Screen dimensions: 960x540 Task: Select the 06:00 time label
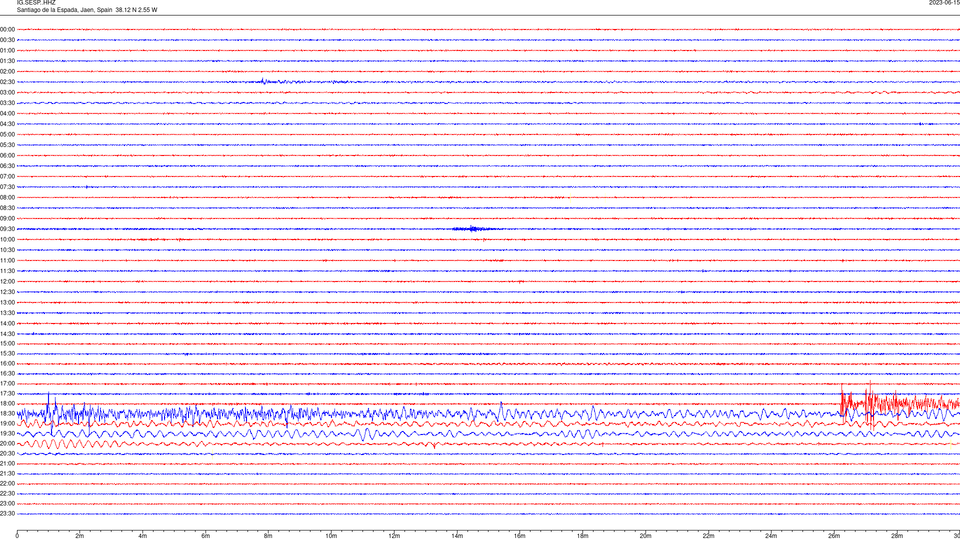pos(7,156)
